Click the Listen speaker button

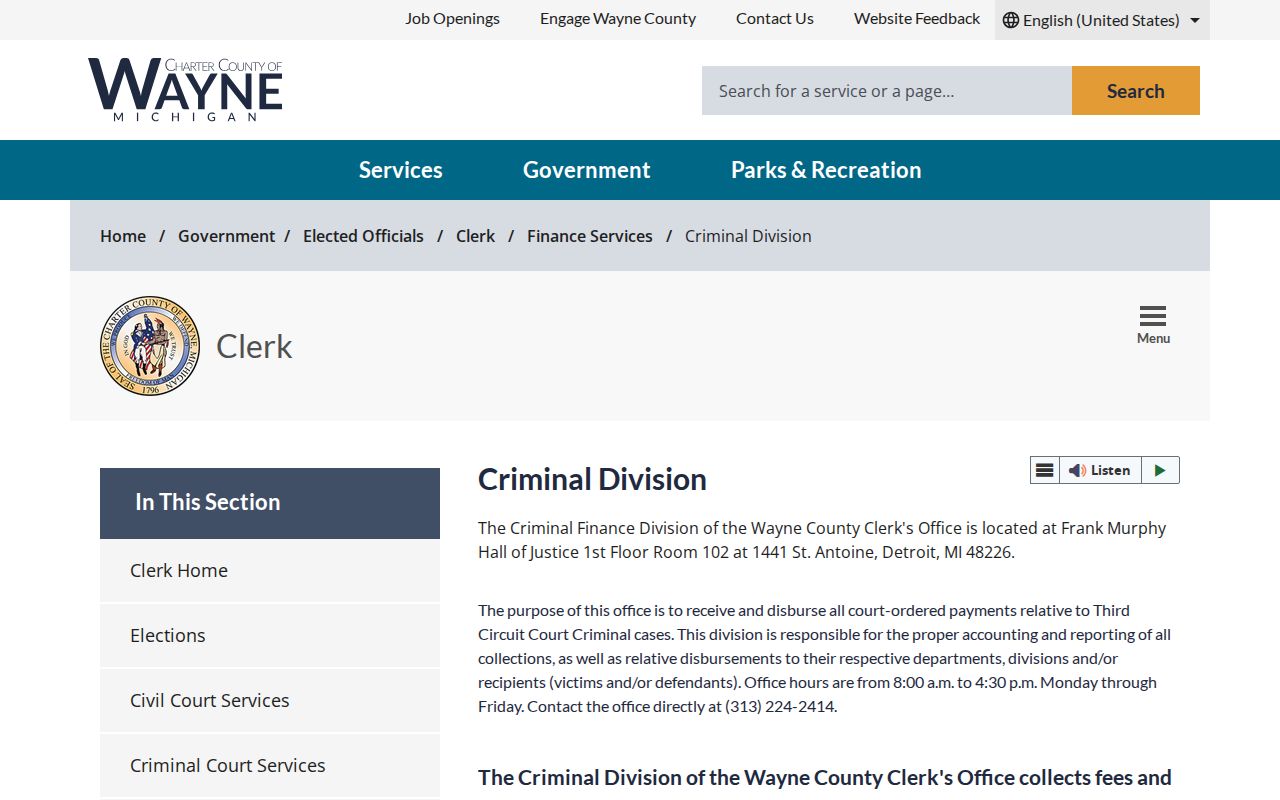point(1100,470)
